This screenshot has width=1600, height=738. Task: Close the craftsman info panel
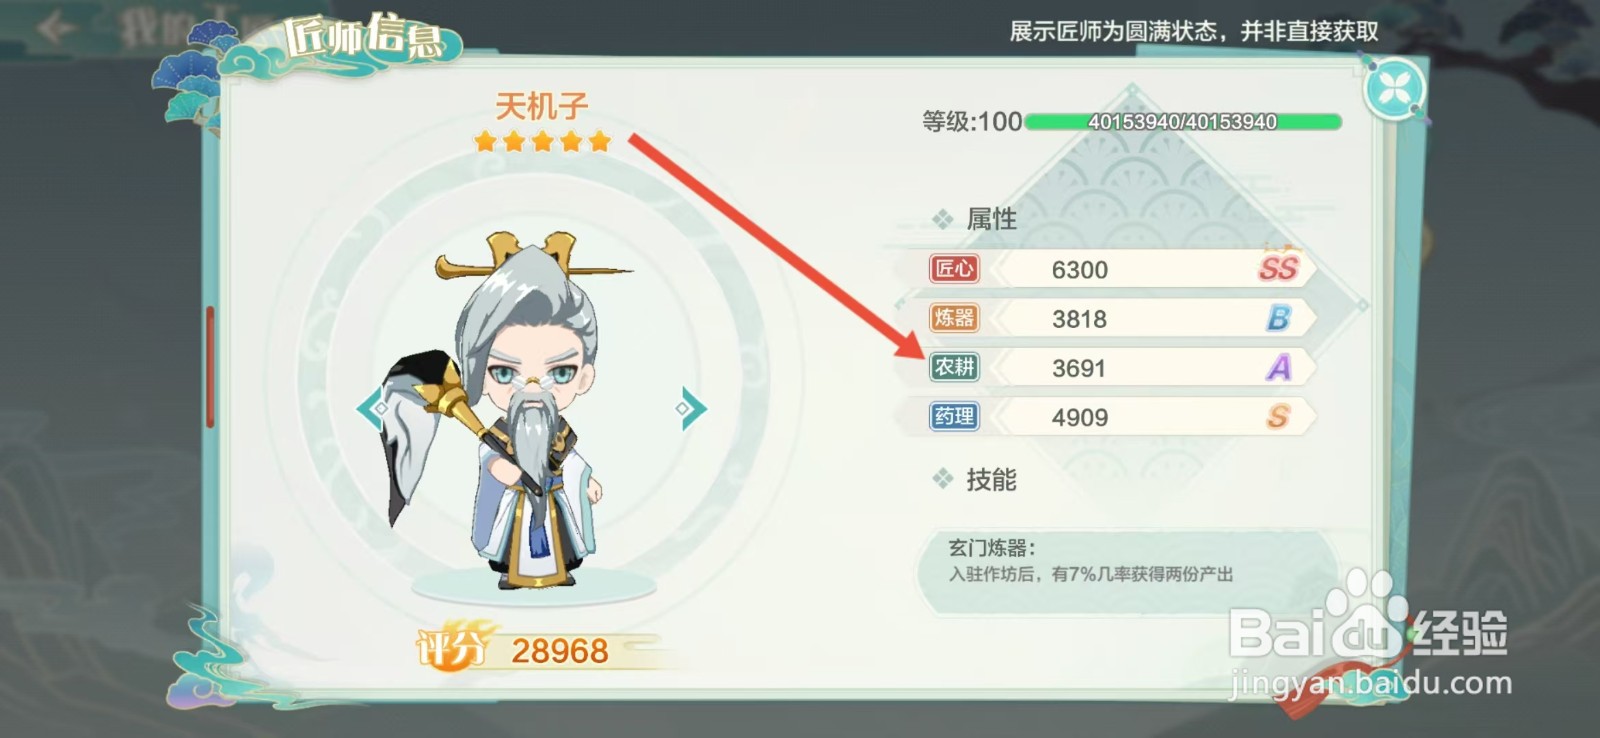coord(1394,89)
